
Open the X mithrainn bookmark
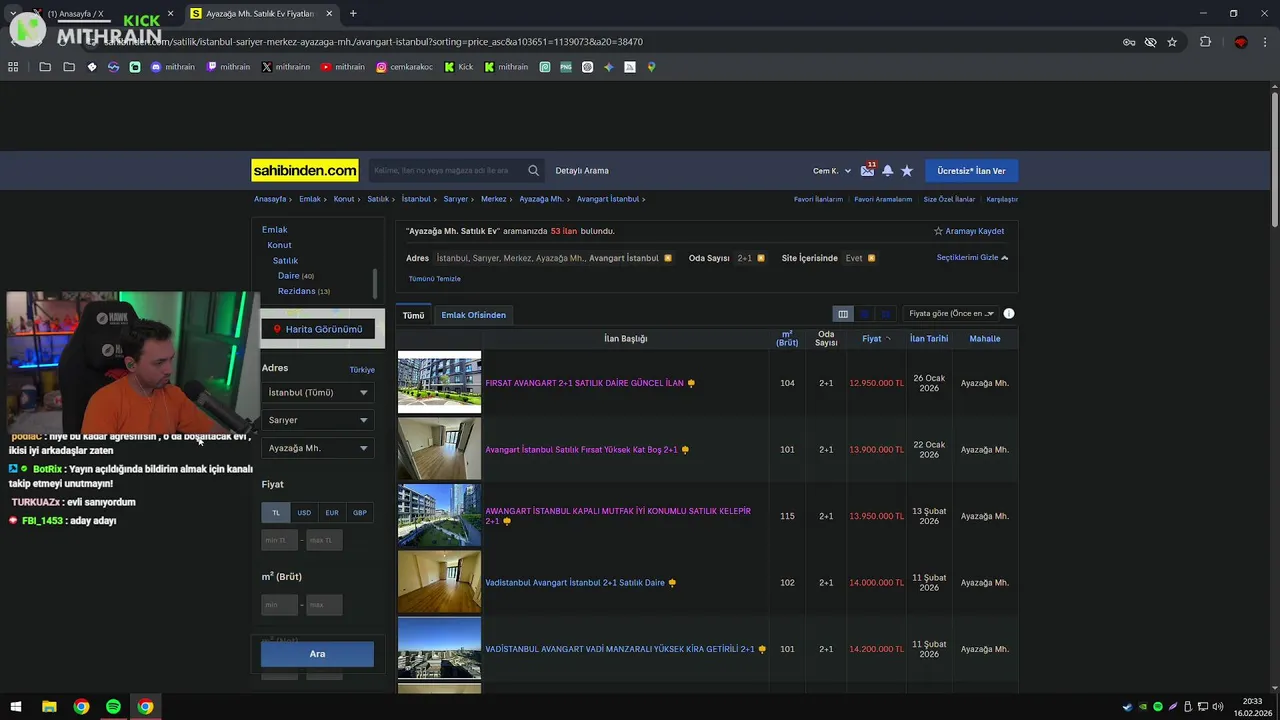click(x=286, y=67)
